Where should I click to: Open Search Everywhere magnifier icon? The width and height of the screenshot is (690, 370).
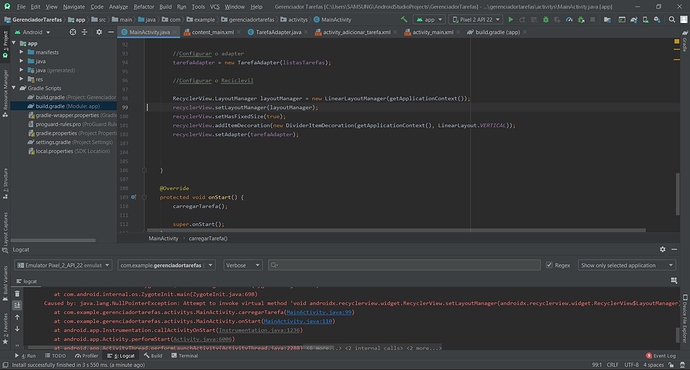tap(672, 19)
